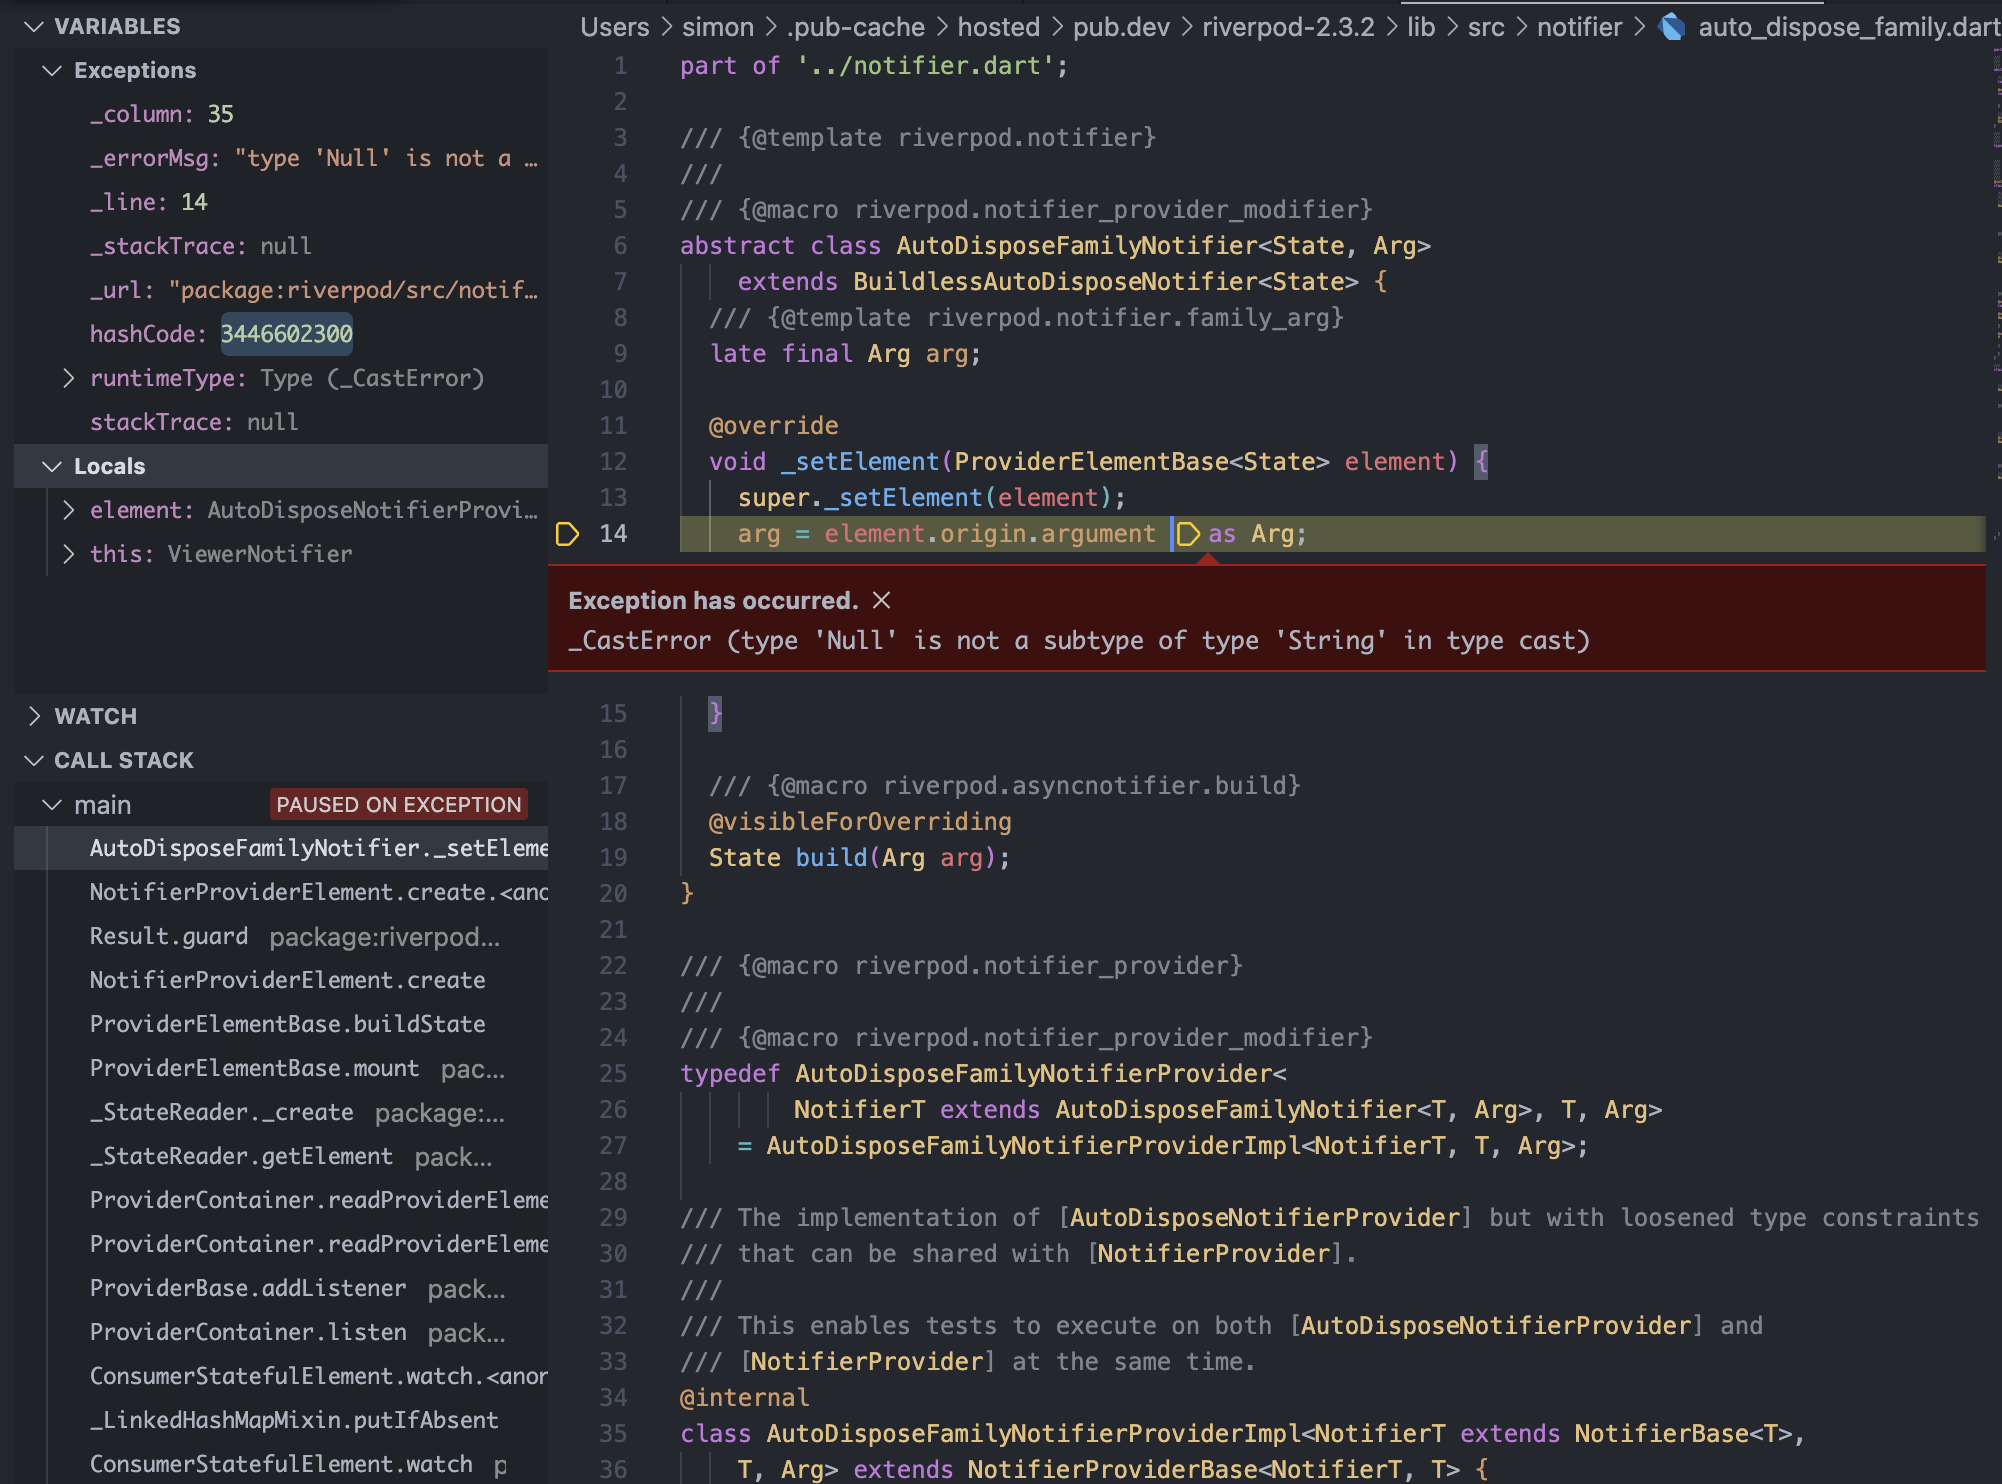Viewport: 2002px width, 1484px height.
Task: Click the highlighted hashCode value 3446602300
Action: (x=286, y=334)
